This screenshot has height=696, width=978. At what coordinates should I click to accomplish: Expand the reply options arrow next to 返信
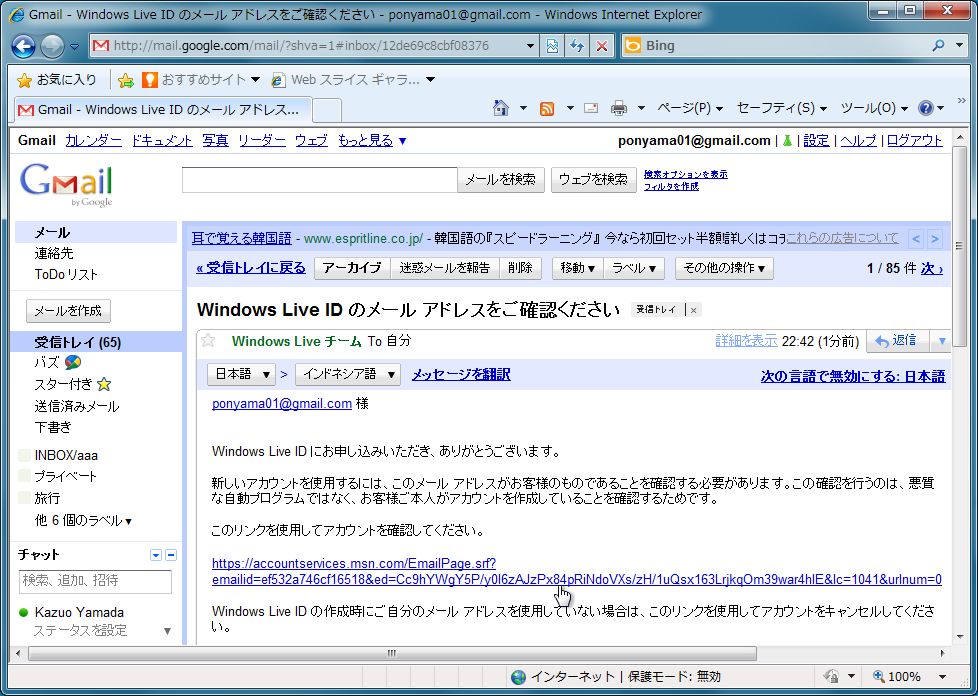pos(942,341)
